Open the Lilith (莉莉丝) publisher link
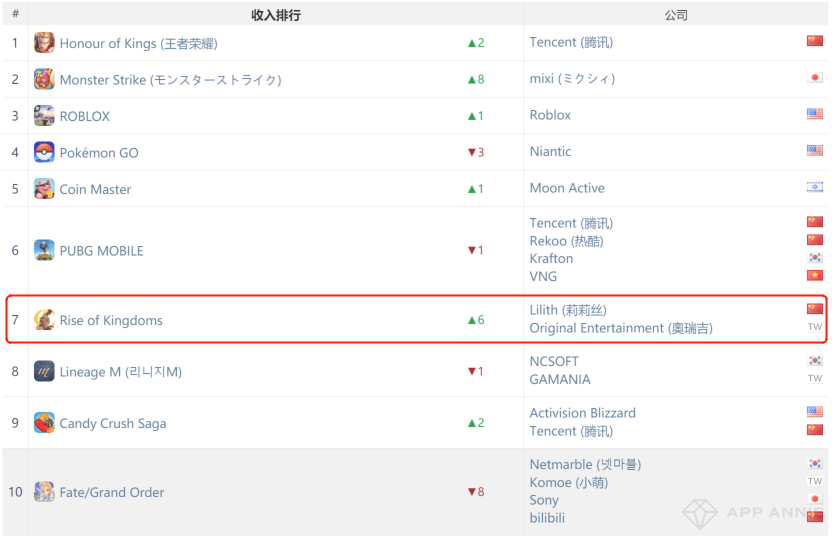The image size is (832, 540). click(567, 311)
